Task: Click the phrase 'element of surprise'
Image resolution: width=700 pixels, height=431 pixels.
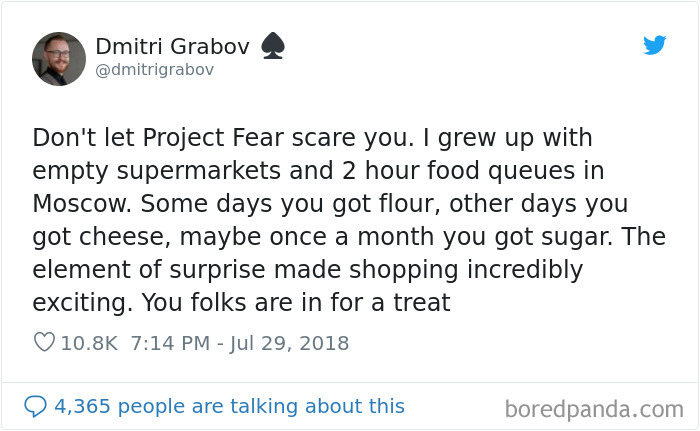Action: coord(149,270)
